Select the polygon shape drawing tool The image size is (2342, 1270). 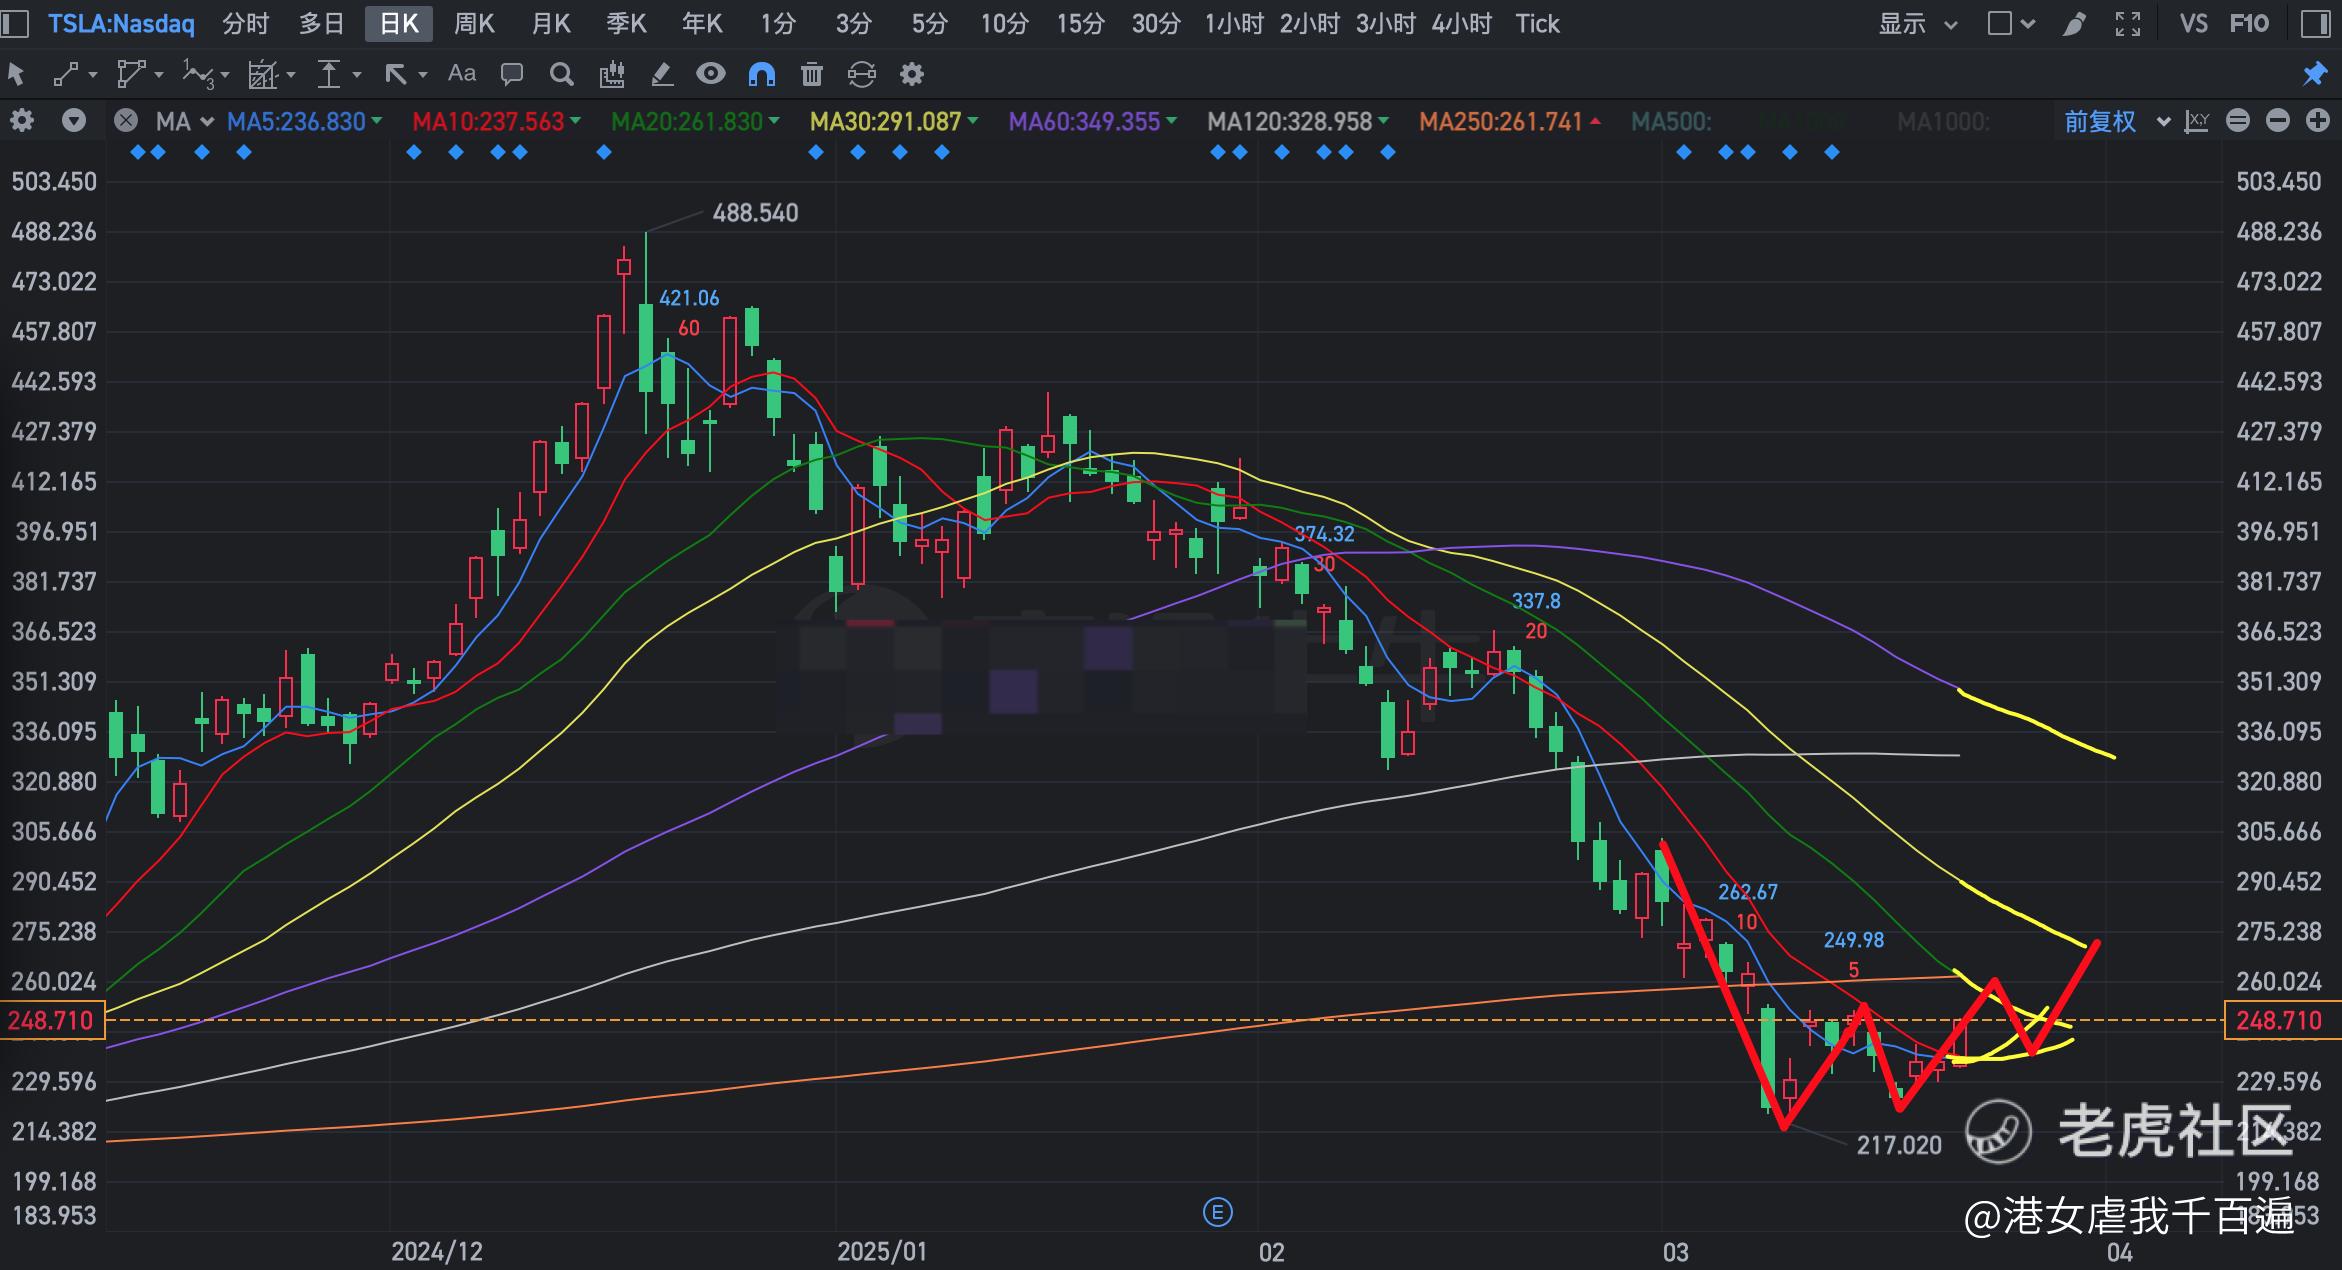(131, 73)
